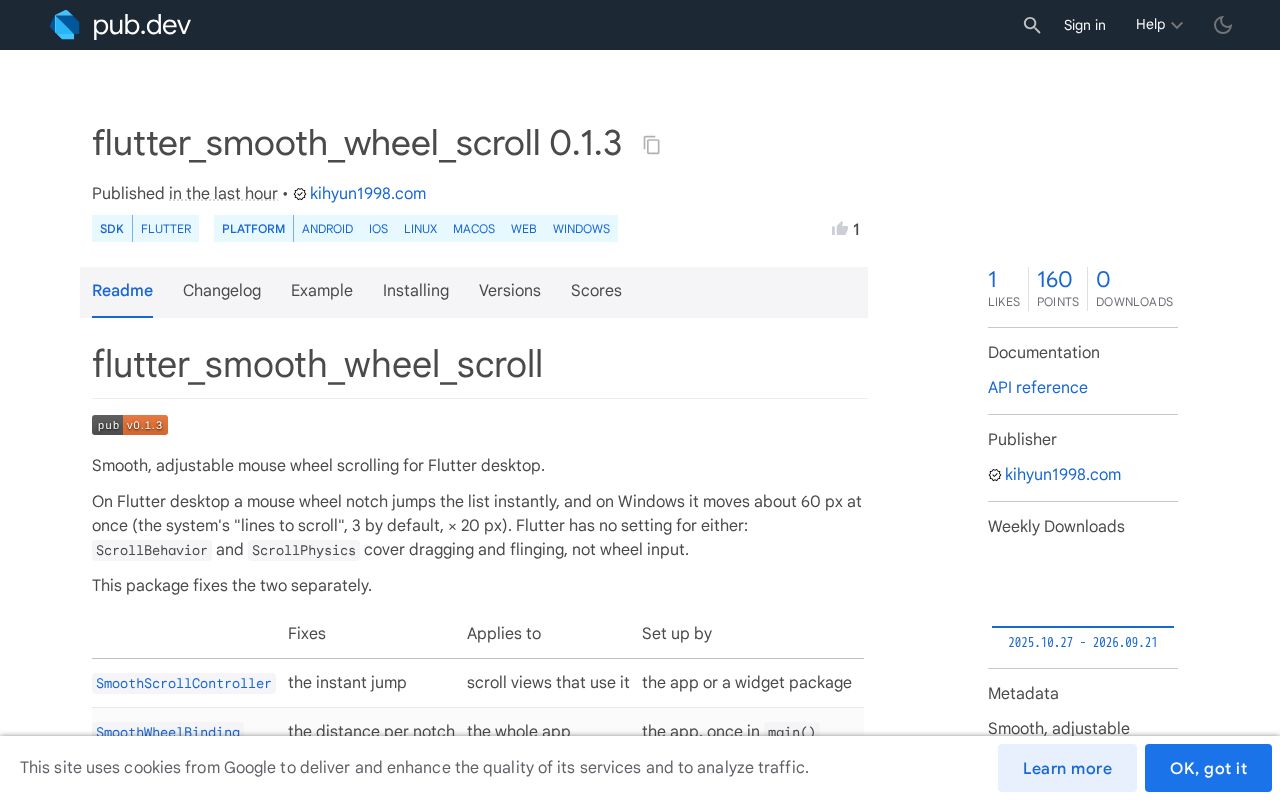
Task: Click the ScrollBehavior inline code
Action: (152, 551)
